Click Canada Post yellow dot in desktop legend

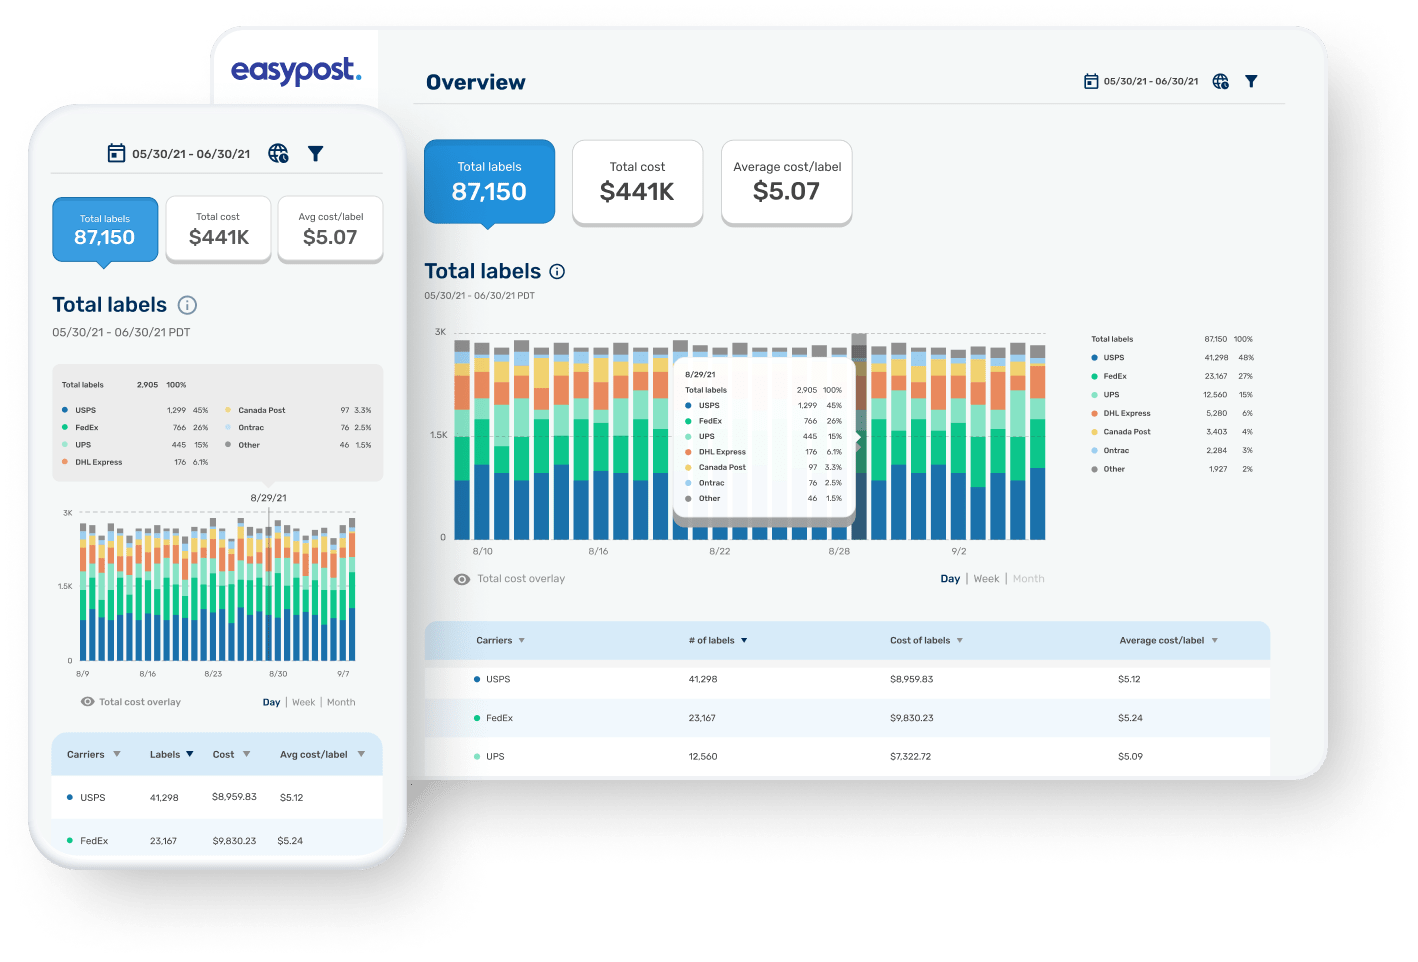click(1094, 432)
